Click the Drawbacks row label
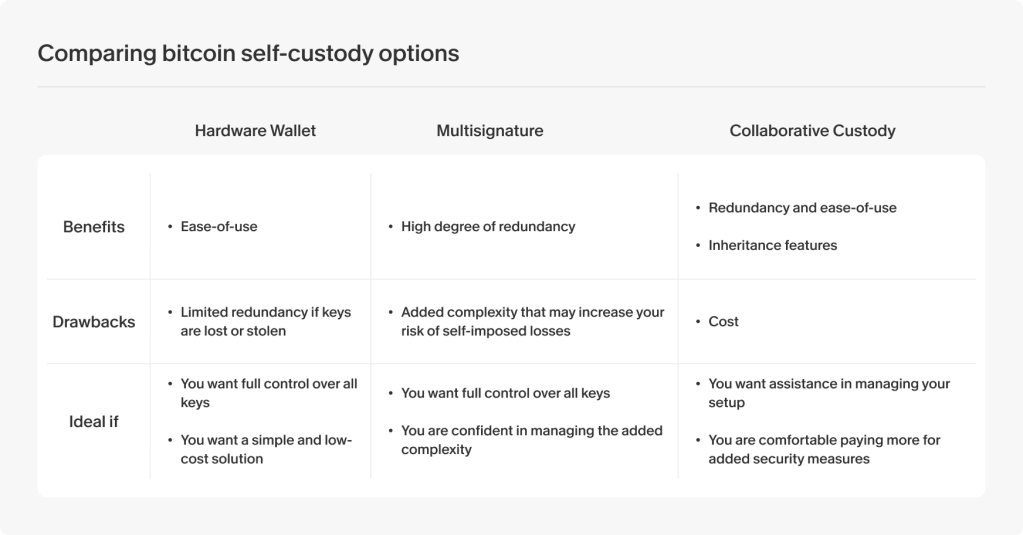This screenshot has width=1023, height=535. 94,322
